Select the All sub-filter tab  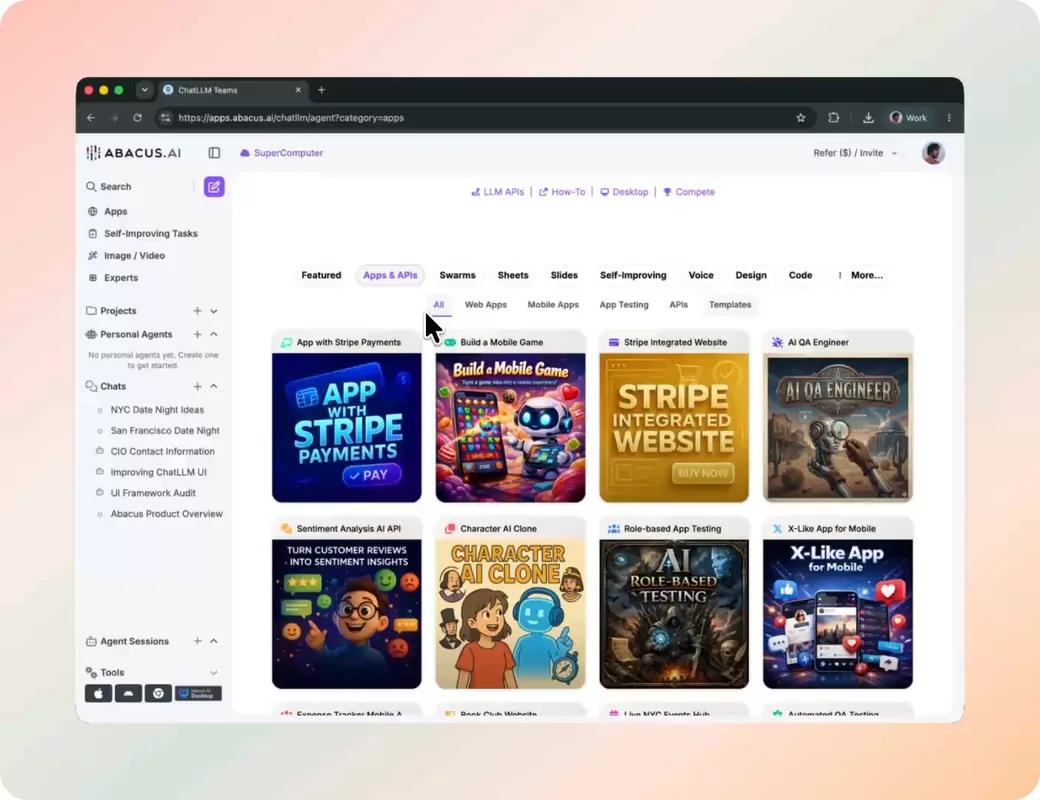438,305
